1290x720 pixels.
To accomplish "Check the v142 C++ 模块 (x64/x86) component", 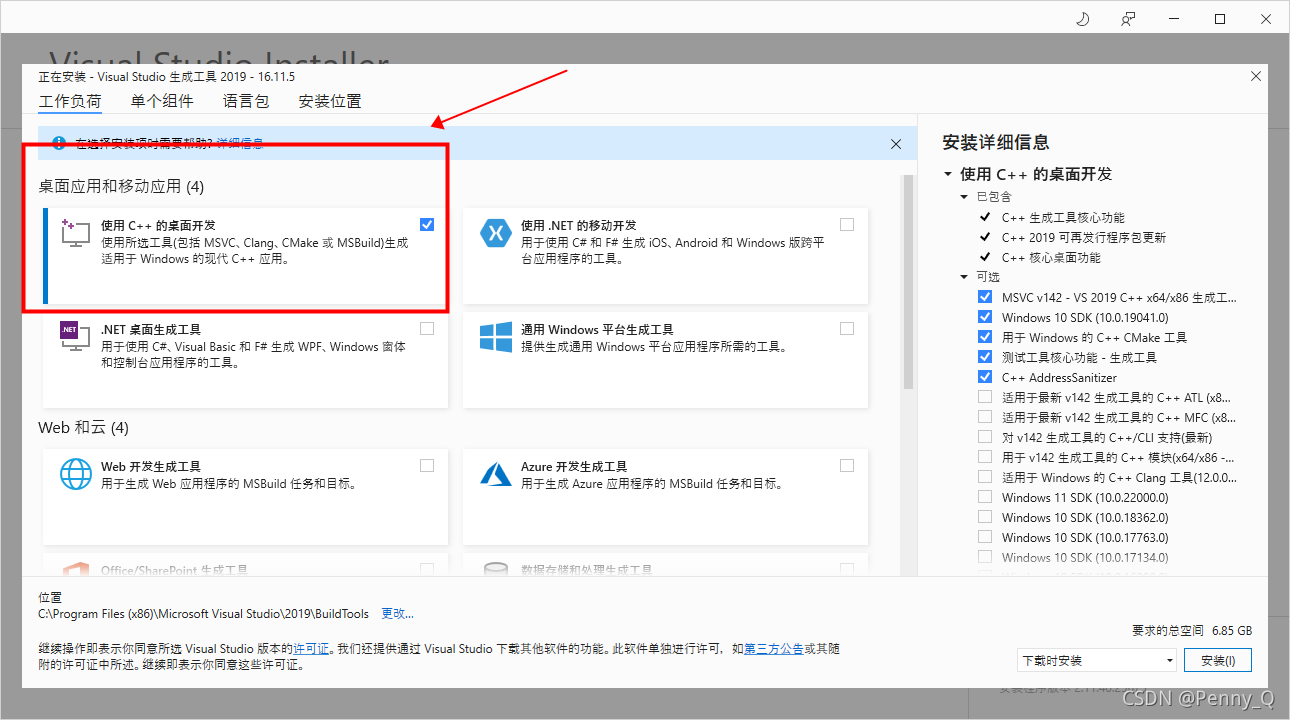I will point(985,457).
